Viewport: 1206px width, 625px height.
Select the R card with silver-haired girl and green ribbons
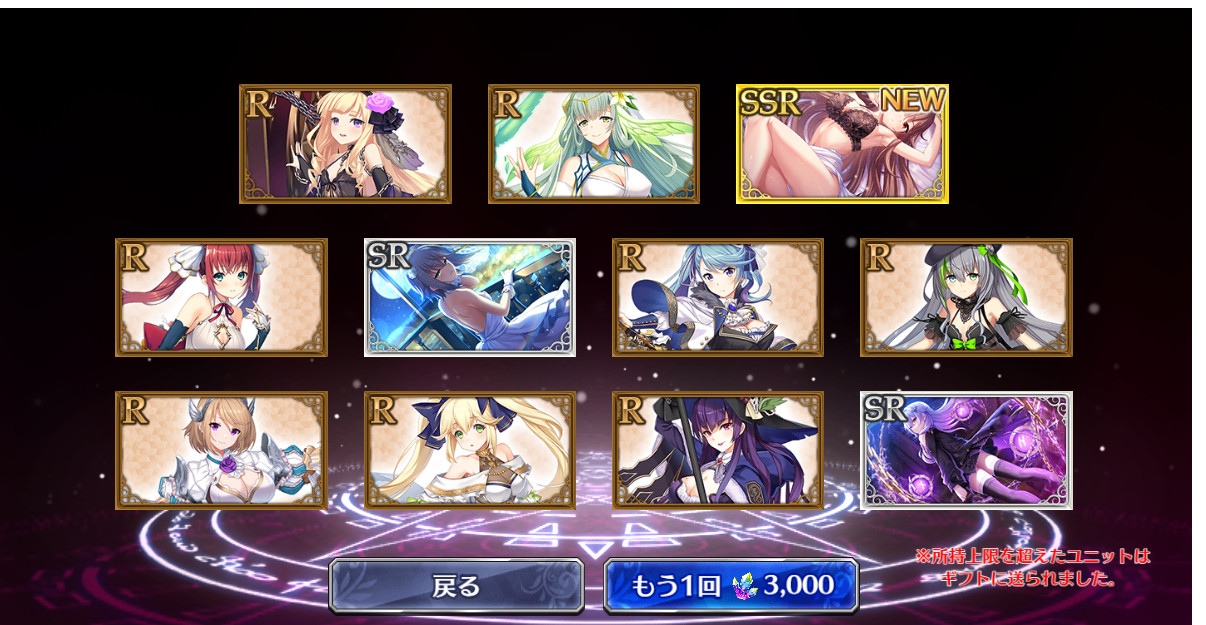pos(966,297)
